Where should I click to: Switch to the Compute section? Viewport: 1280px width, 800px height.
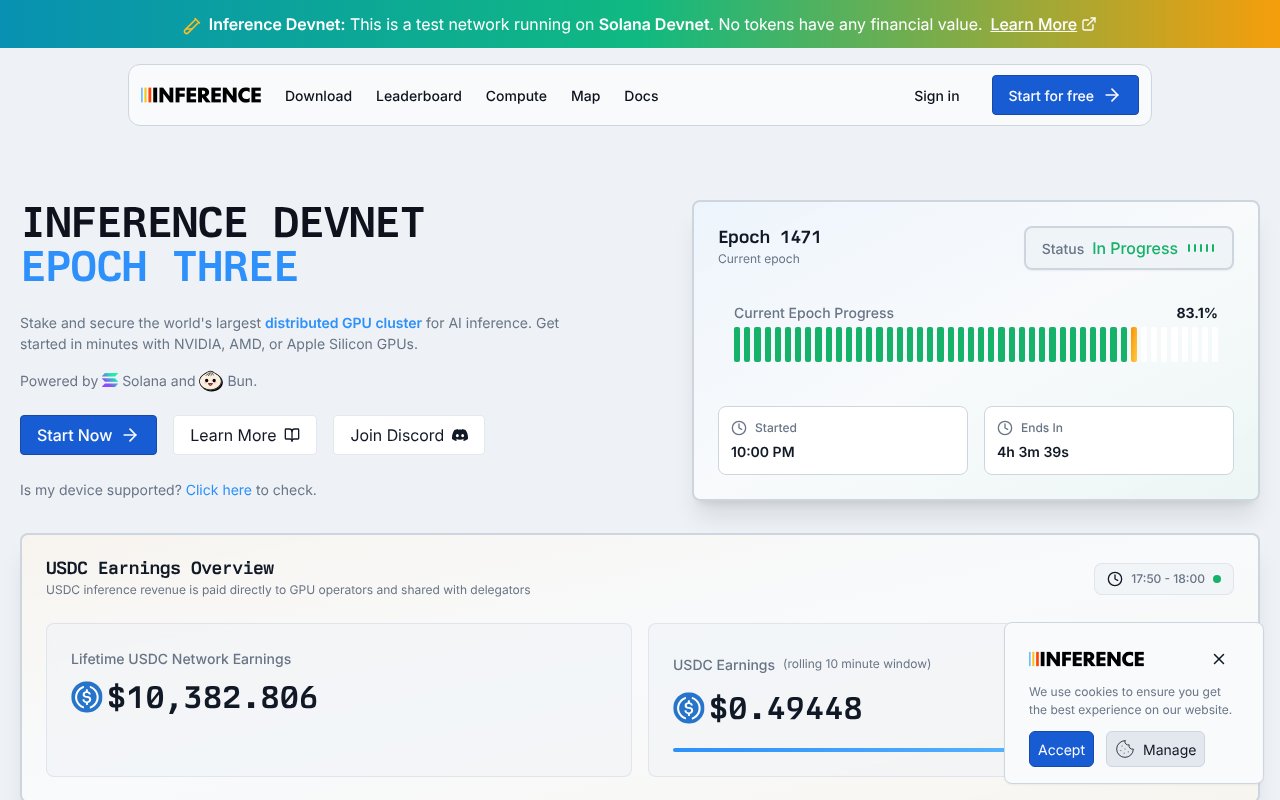tap(516, 96)
